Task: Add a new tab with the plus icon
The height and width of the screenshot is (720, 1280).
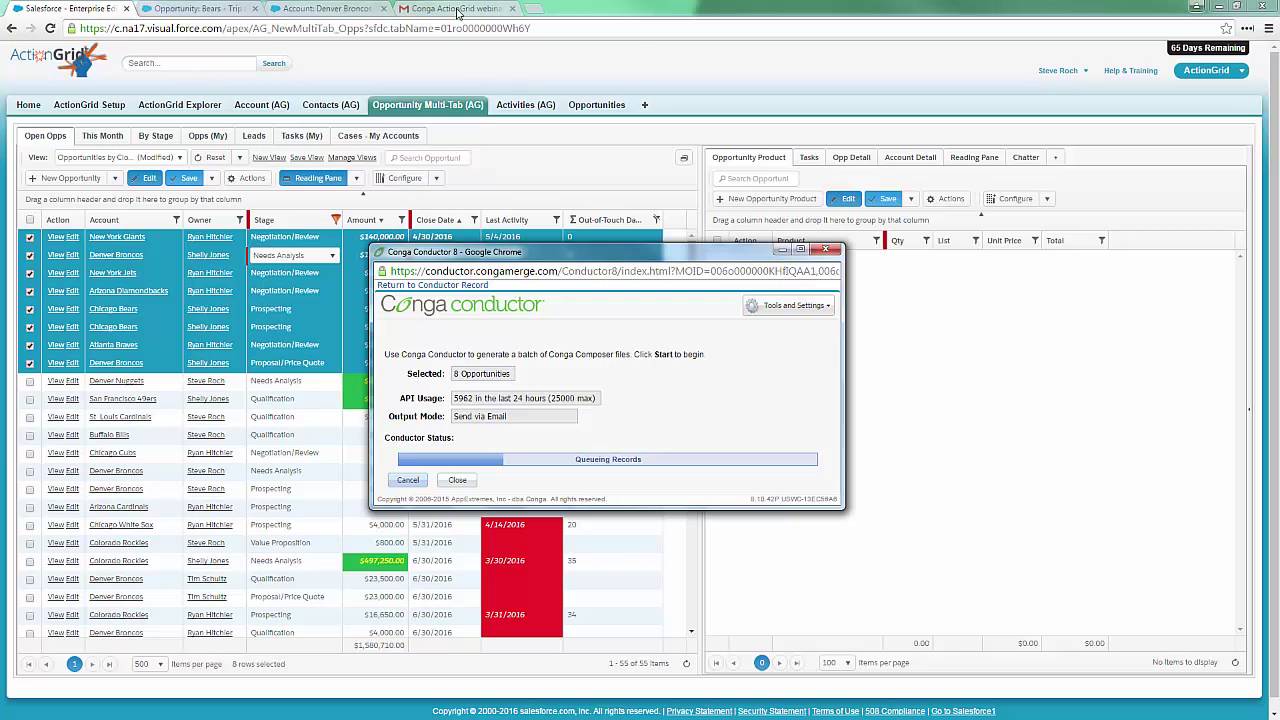Action: [x=645, y=105]
